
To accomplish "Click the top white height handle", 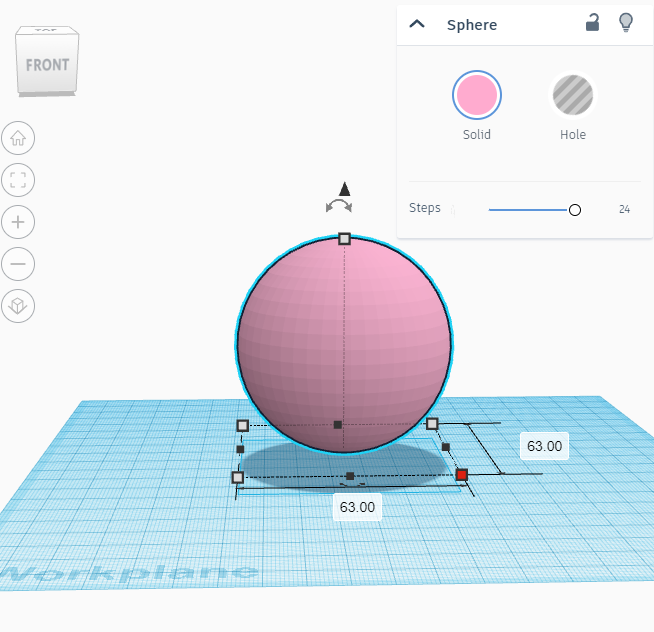I will (344, 239).
